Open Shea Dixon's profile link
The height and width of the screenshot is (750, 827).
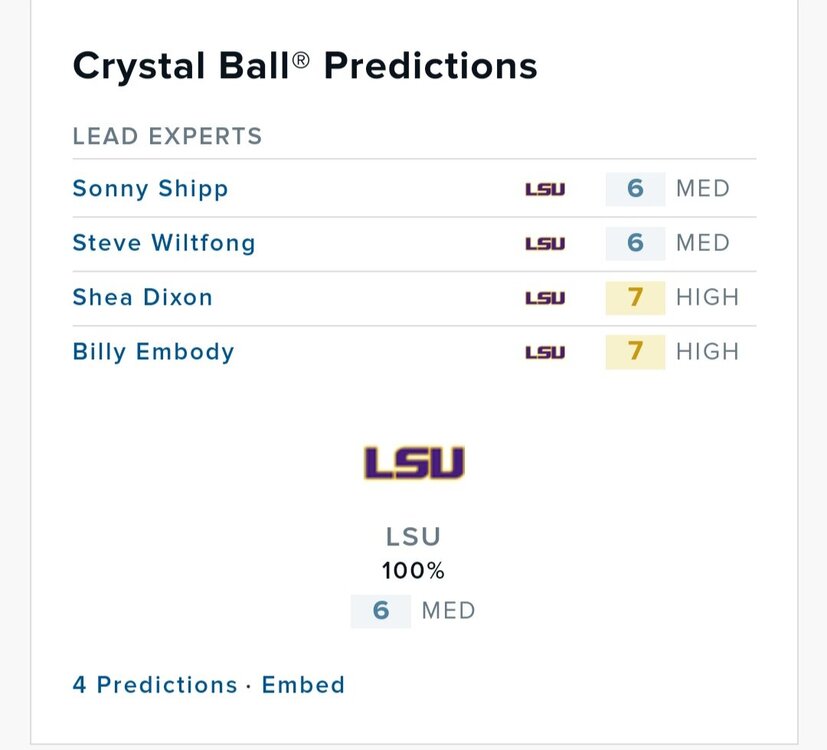point(142,297)
